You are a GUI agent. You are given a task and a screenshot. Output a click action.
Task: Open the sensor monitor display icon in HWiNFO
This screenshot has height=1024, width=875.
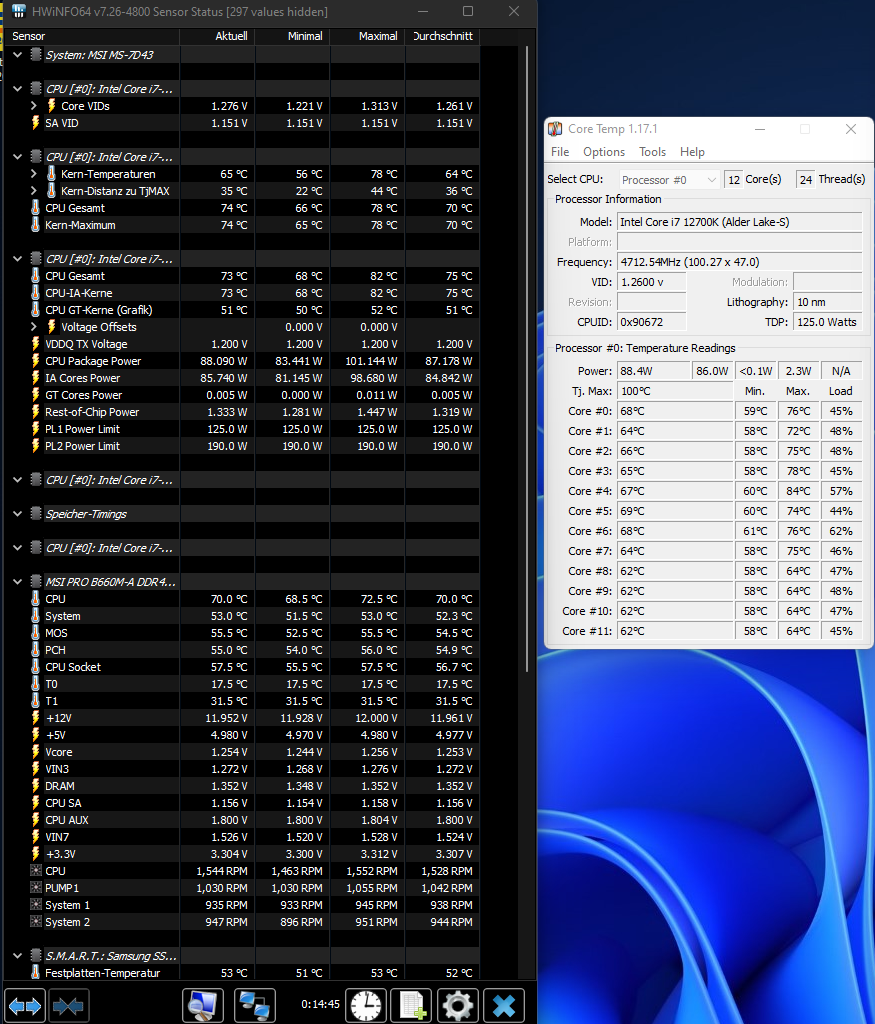tap(202, 1005)
